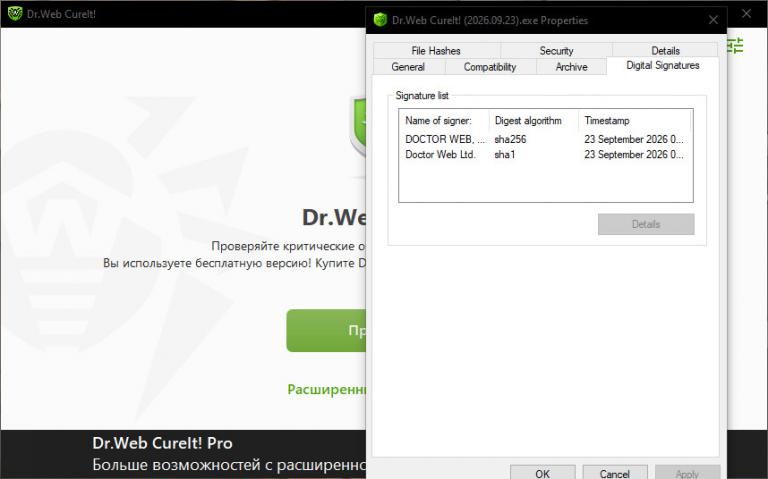Click the greyed-out Details button
This screenshot has width=768, height=479.
pos(646,224)
